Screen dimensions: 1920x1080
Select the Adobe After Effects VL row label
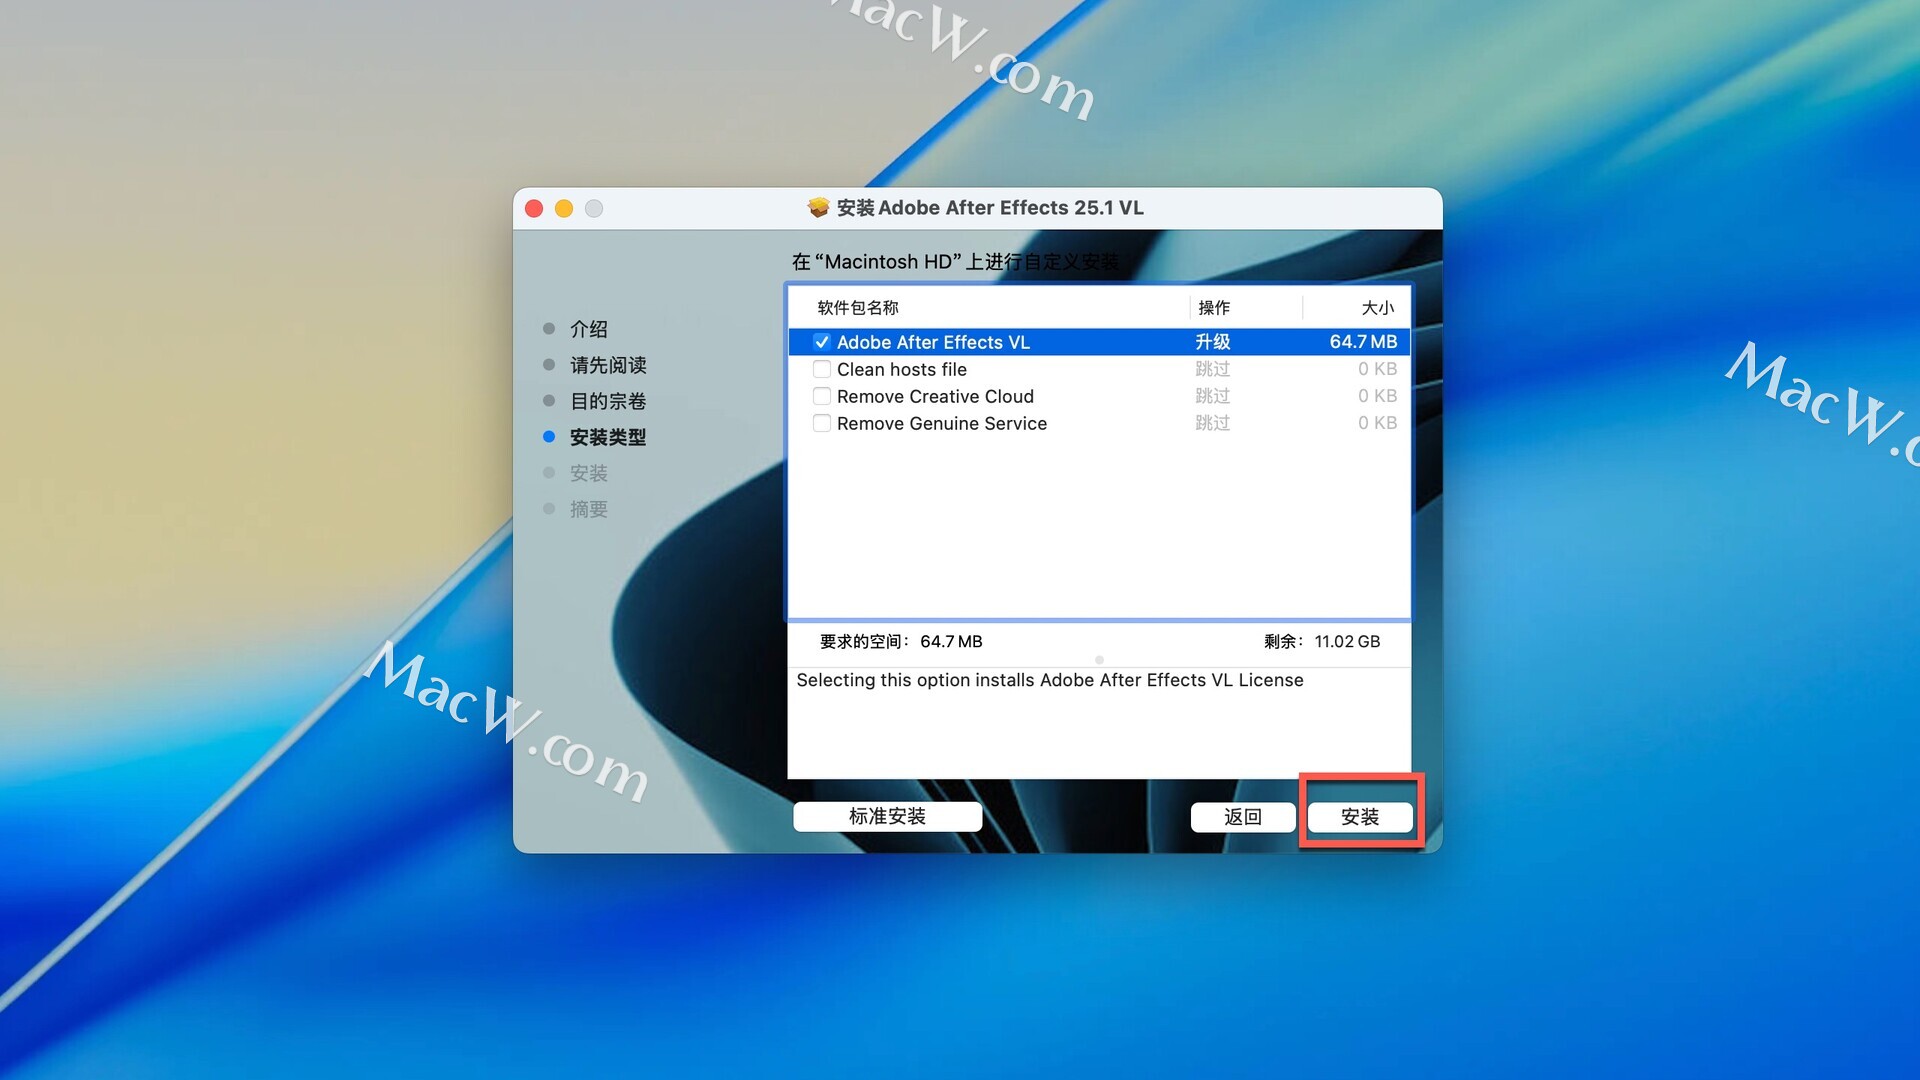coord(933,342)
